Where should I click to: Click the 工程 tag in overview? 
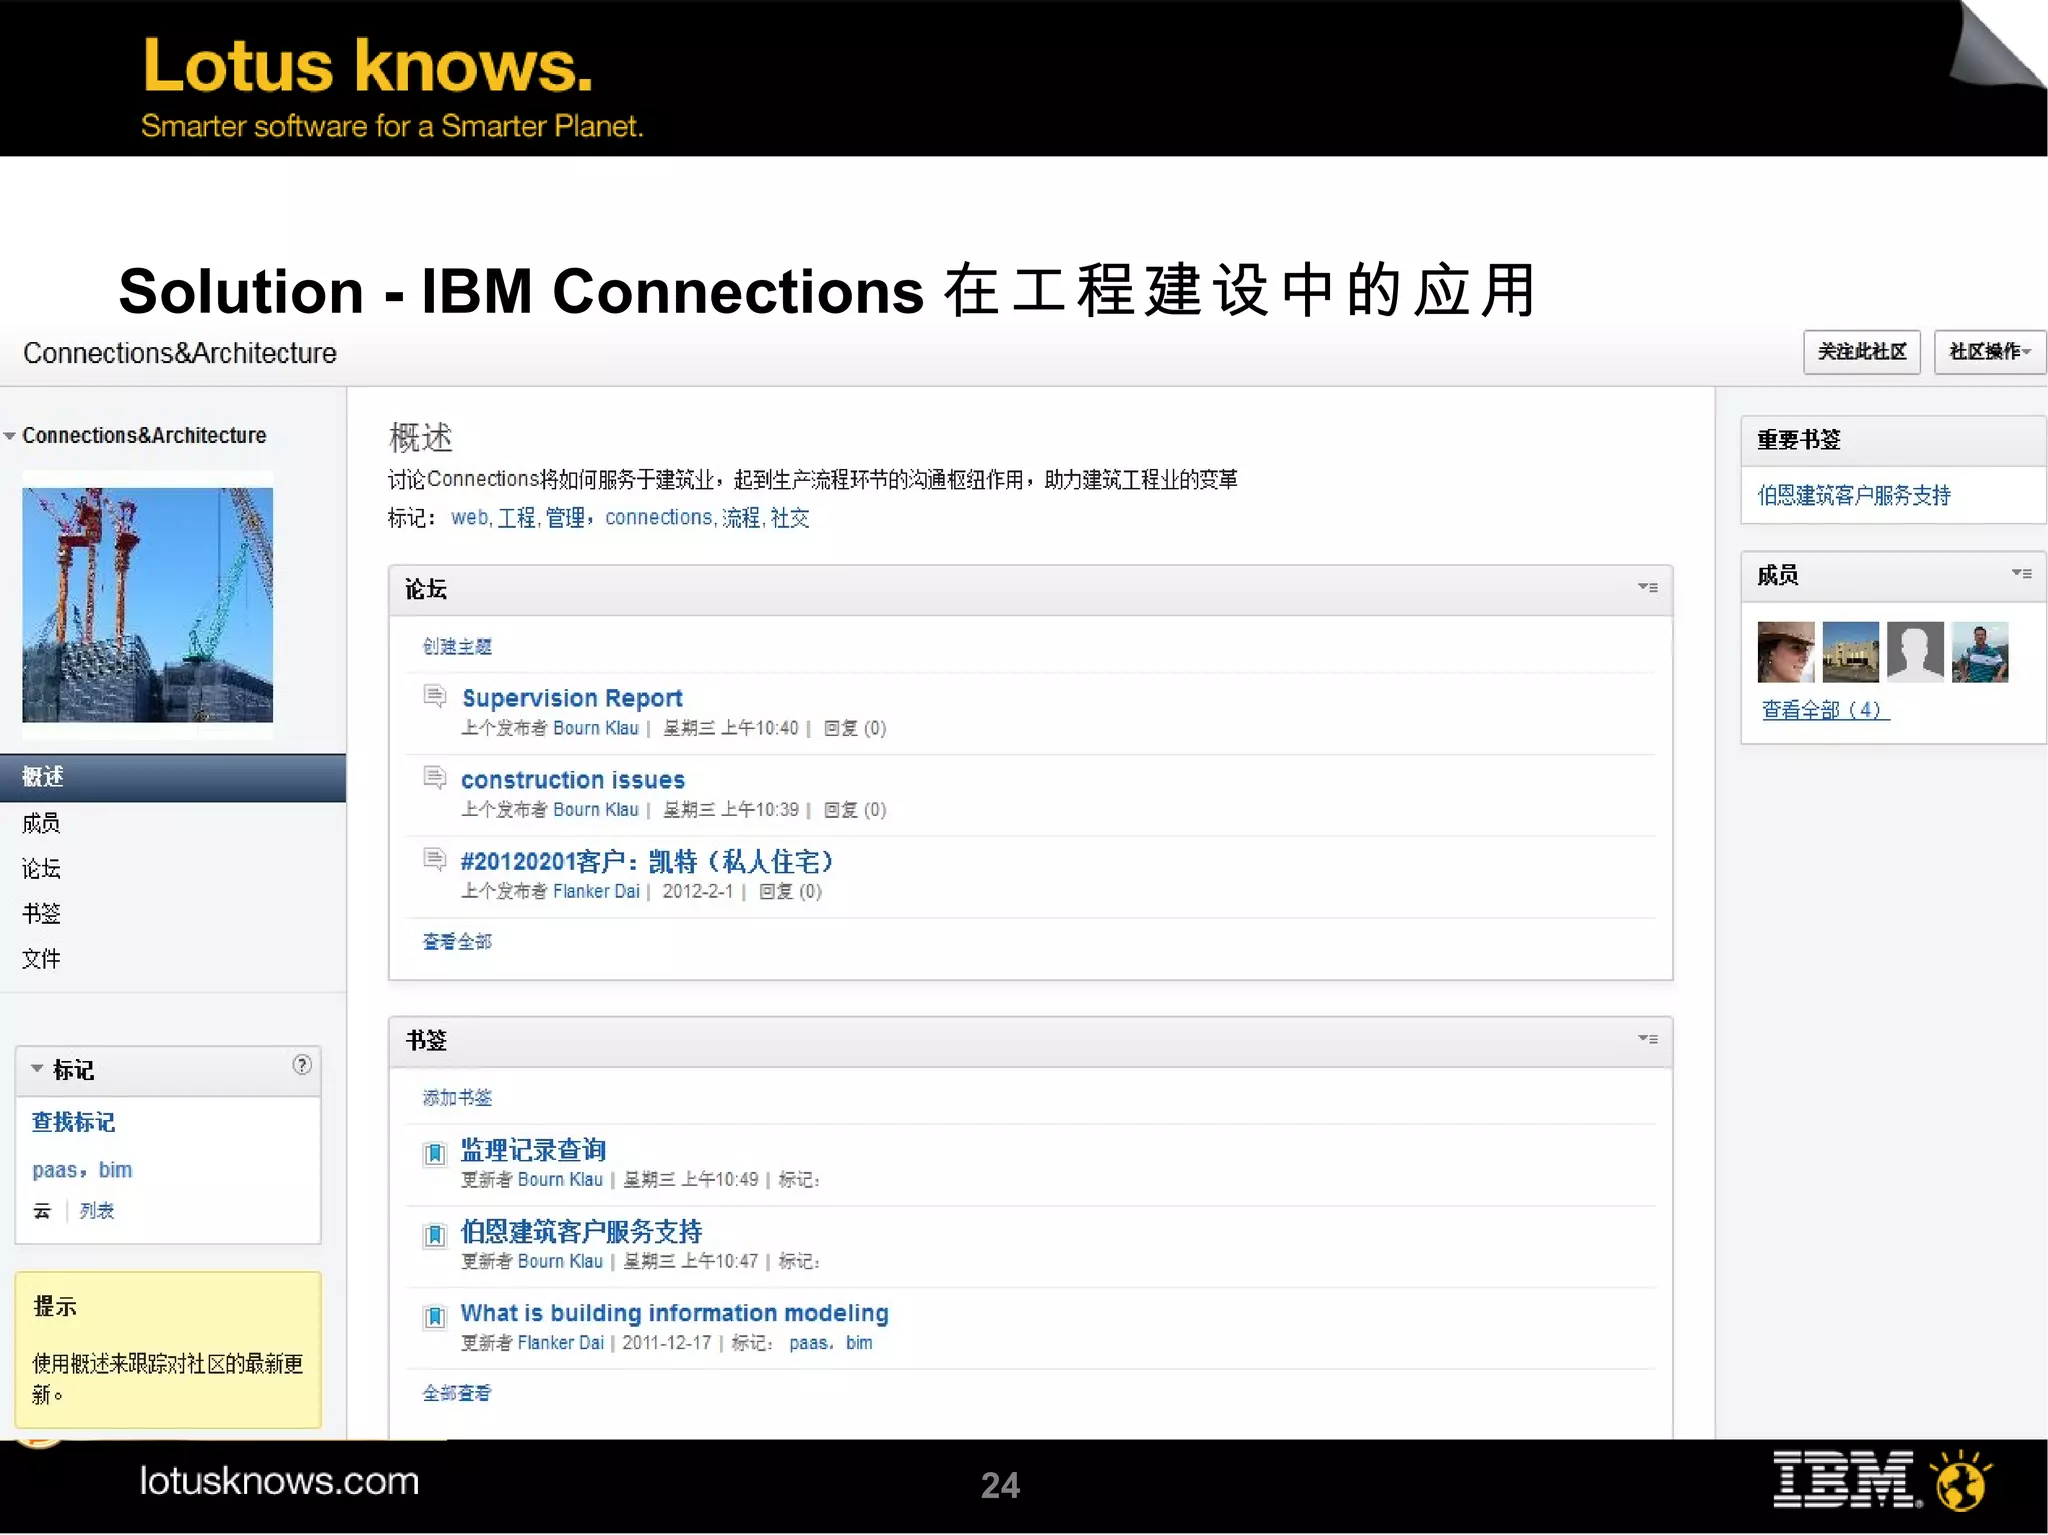(x=517, y=517)
